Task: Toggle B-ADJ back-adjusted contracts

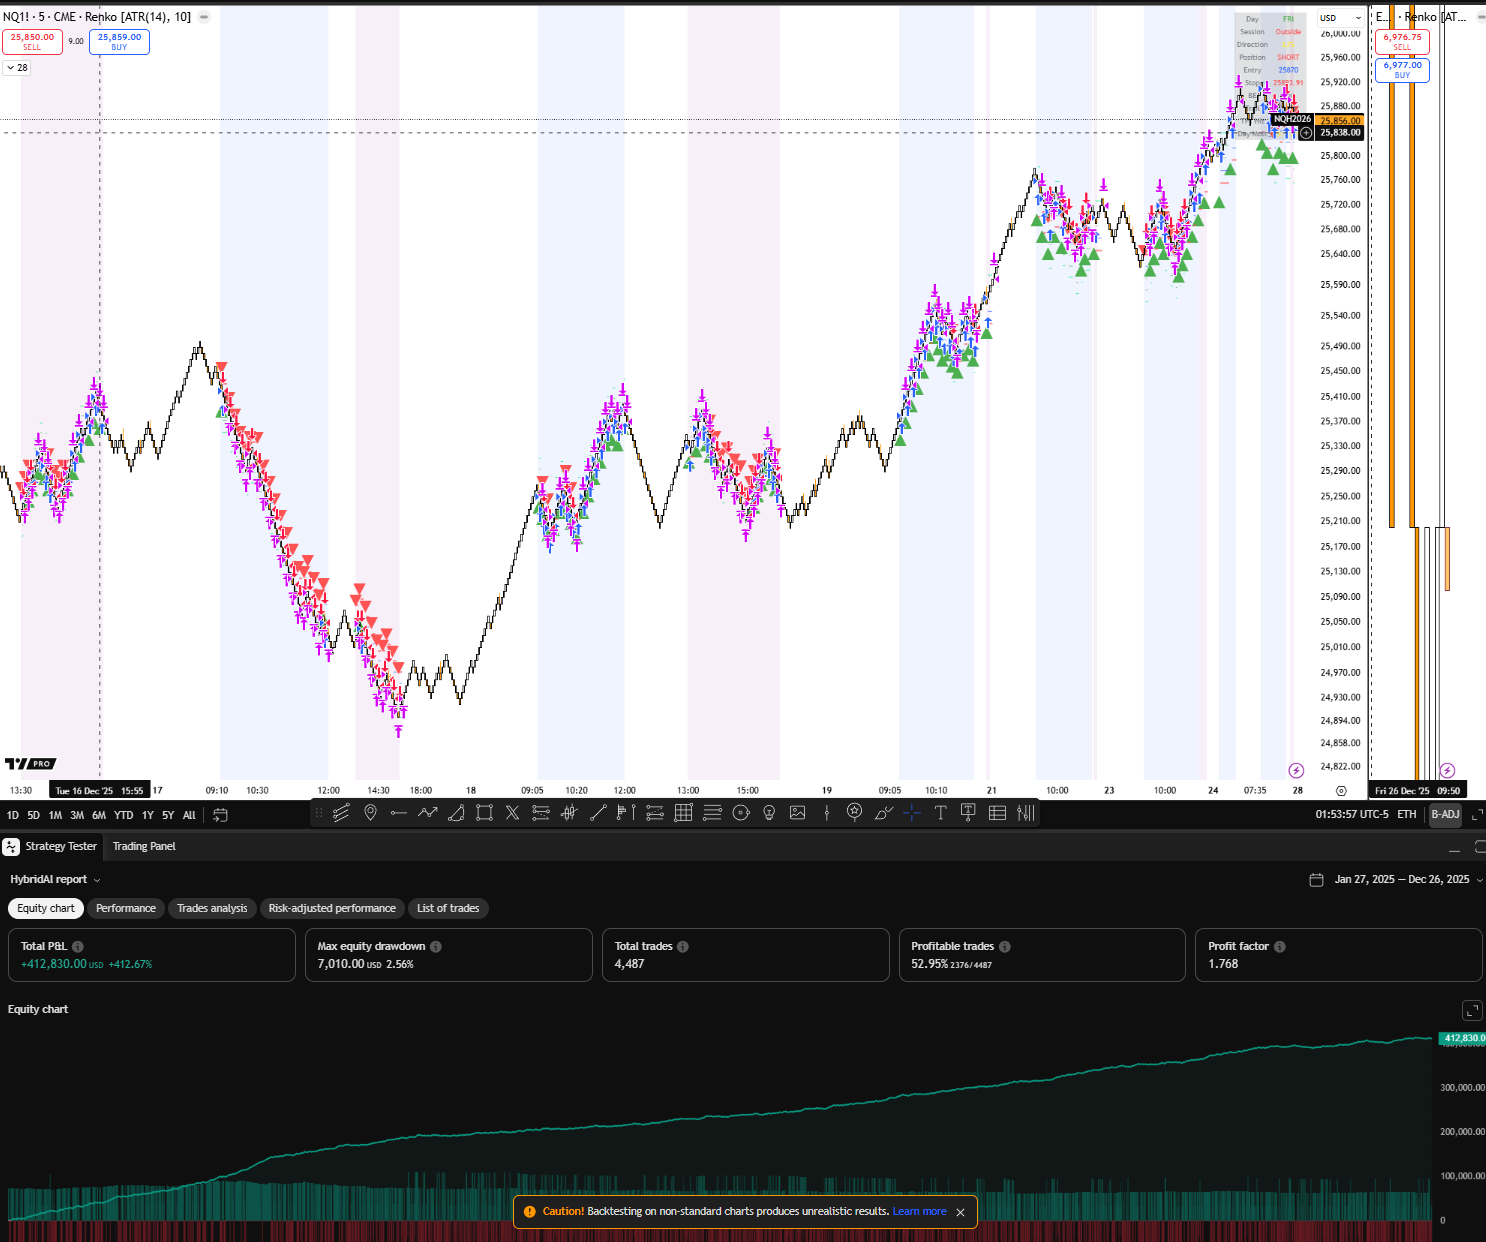Action: (x=1445, y=815)
